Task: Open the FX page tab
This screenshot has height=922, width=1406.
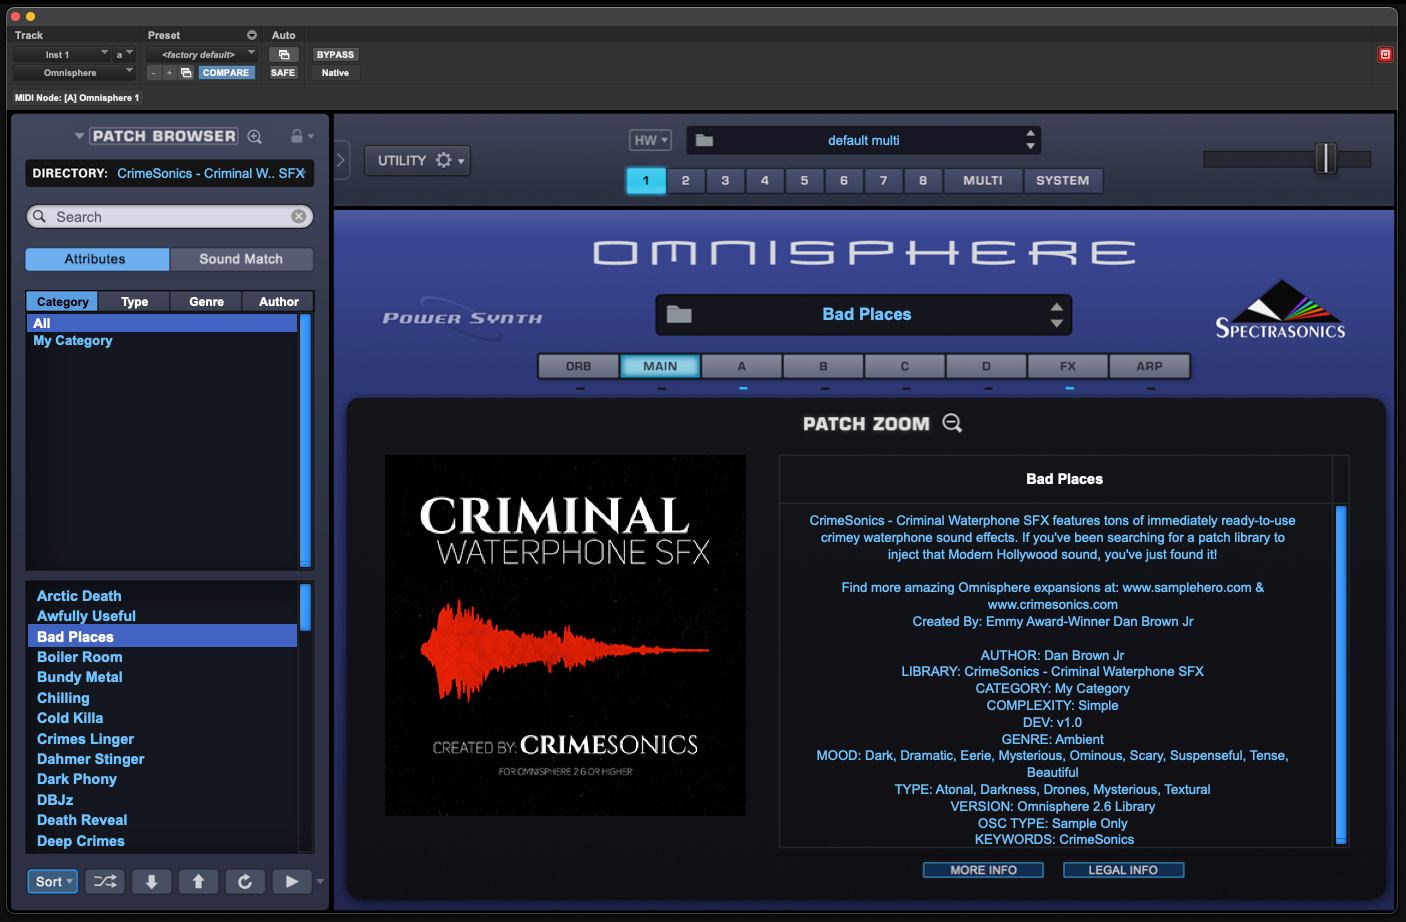Action: [x=1068, y=366]
